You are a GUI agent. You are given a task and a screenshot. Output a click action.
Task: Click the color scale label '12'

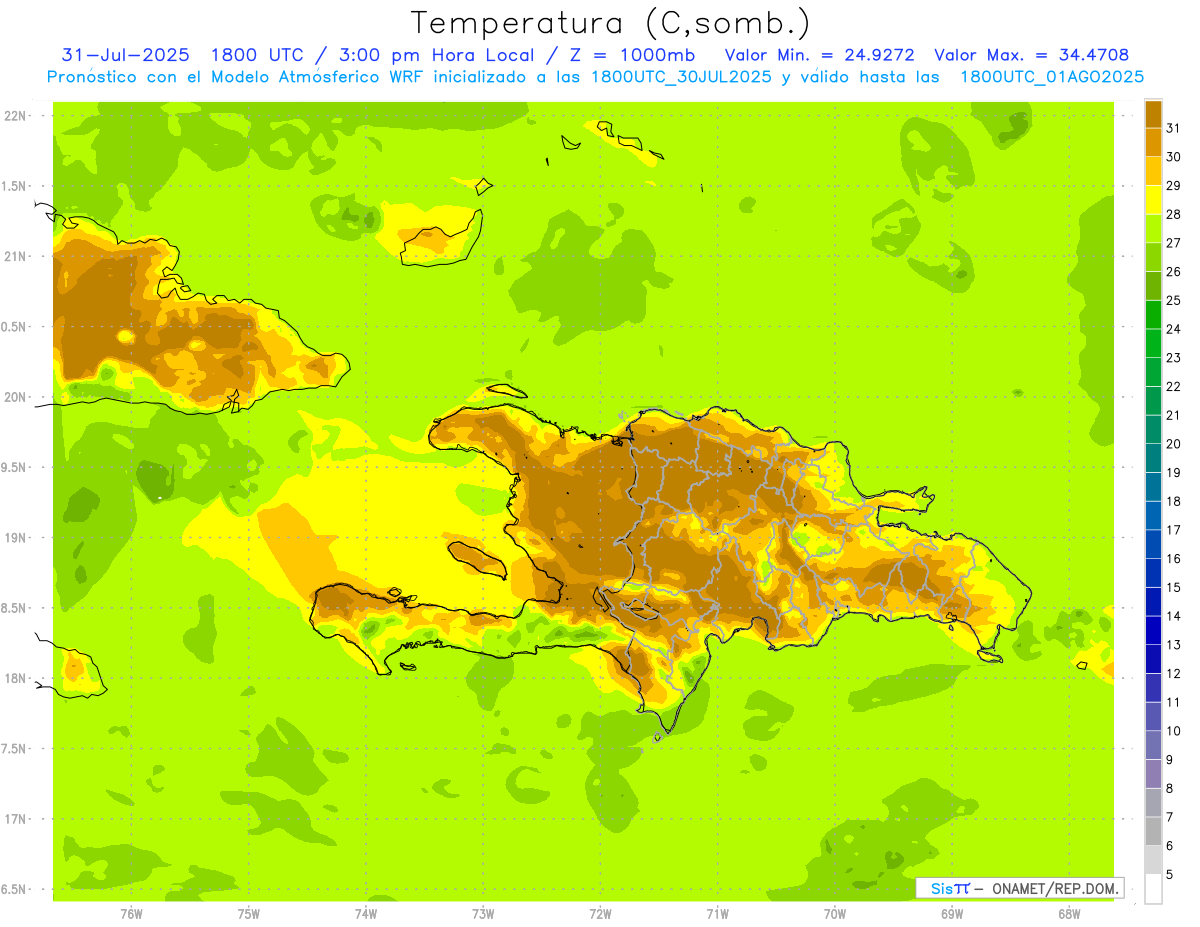point(1173,674)
